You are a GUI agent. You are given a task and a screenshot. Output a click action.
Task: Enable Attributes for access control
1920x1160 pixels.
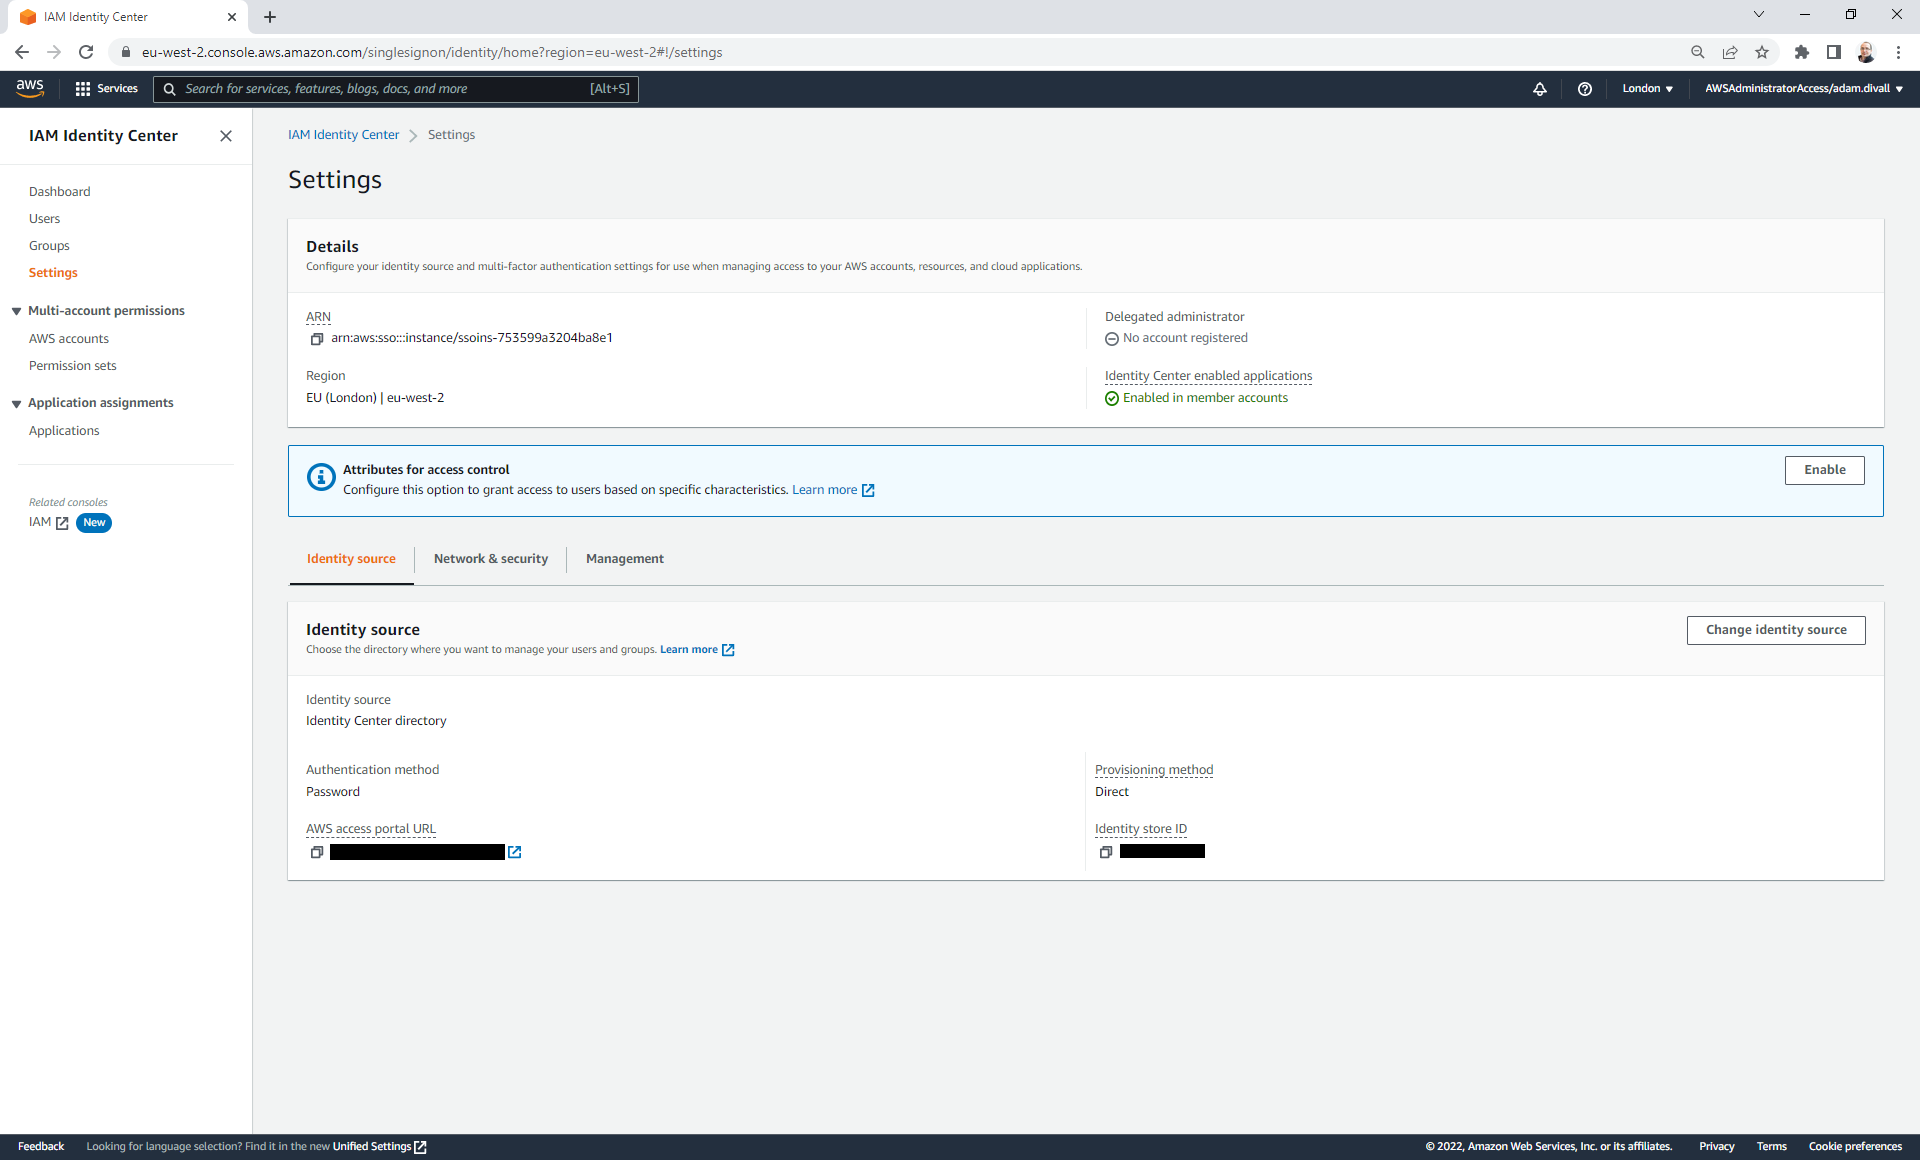coord(1824,469)
